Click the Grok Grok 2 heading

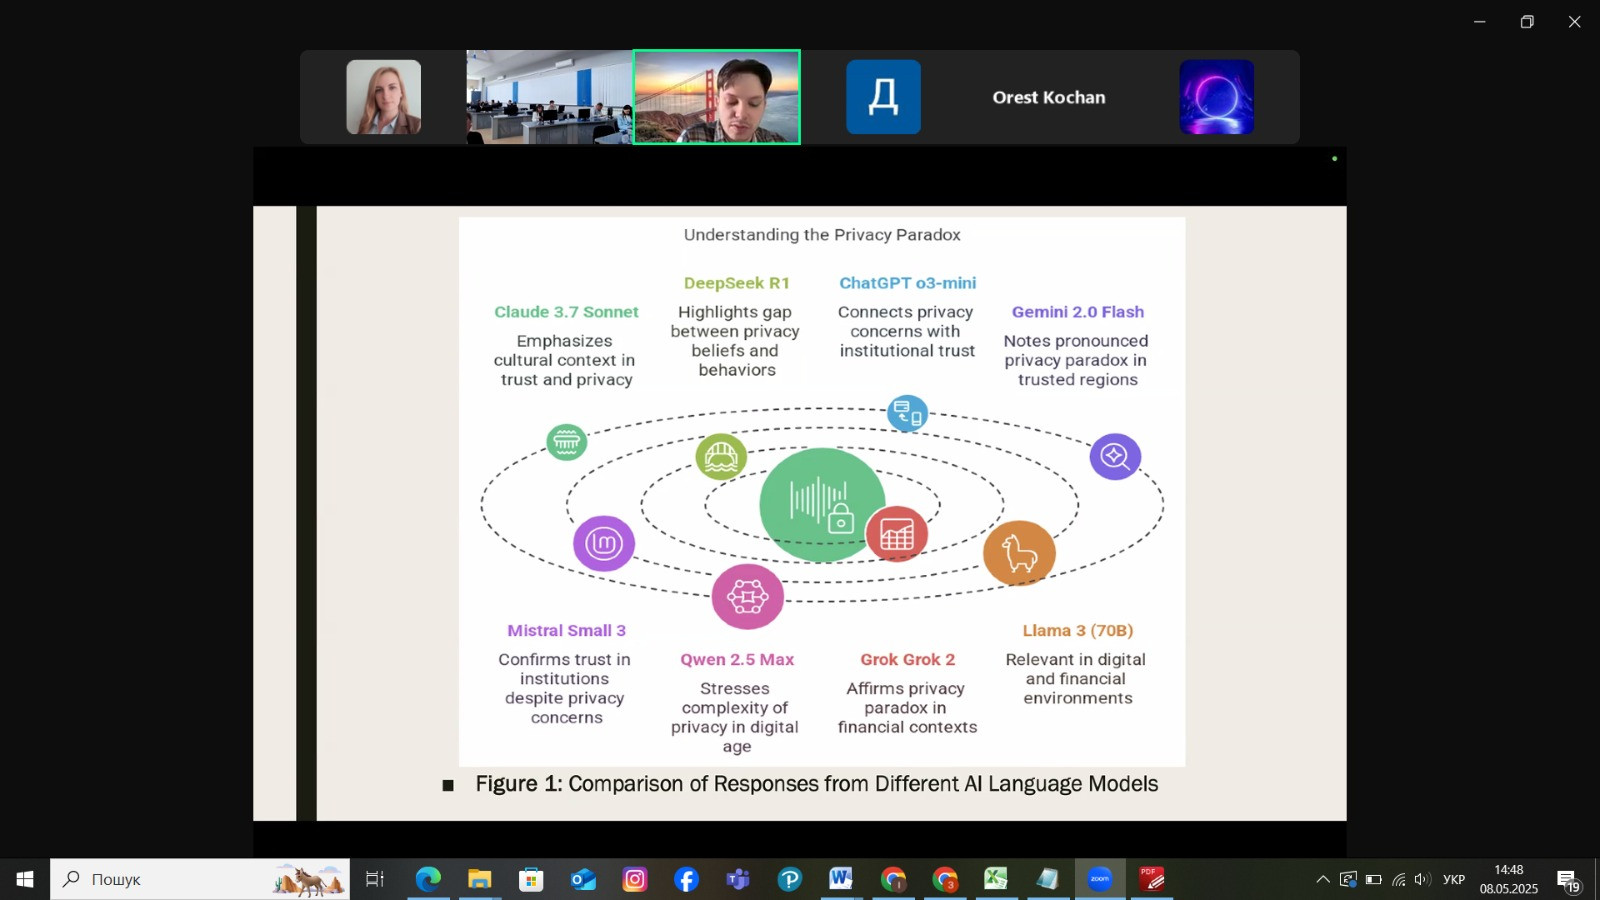pyautogui.click(x=907, y=660)
